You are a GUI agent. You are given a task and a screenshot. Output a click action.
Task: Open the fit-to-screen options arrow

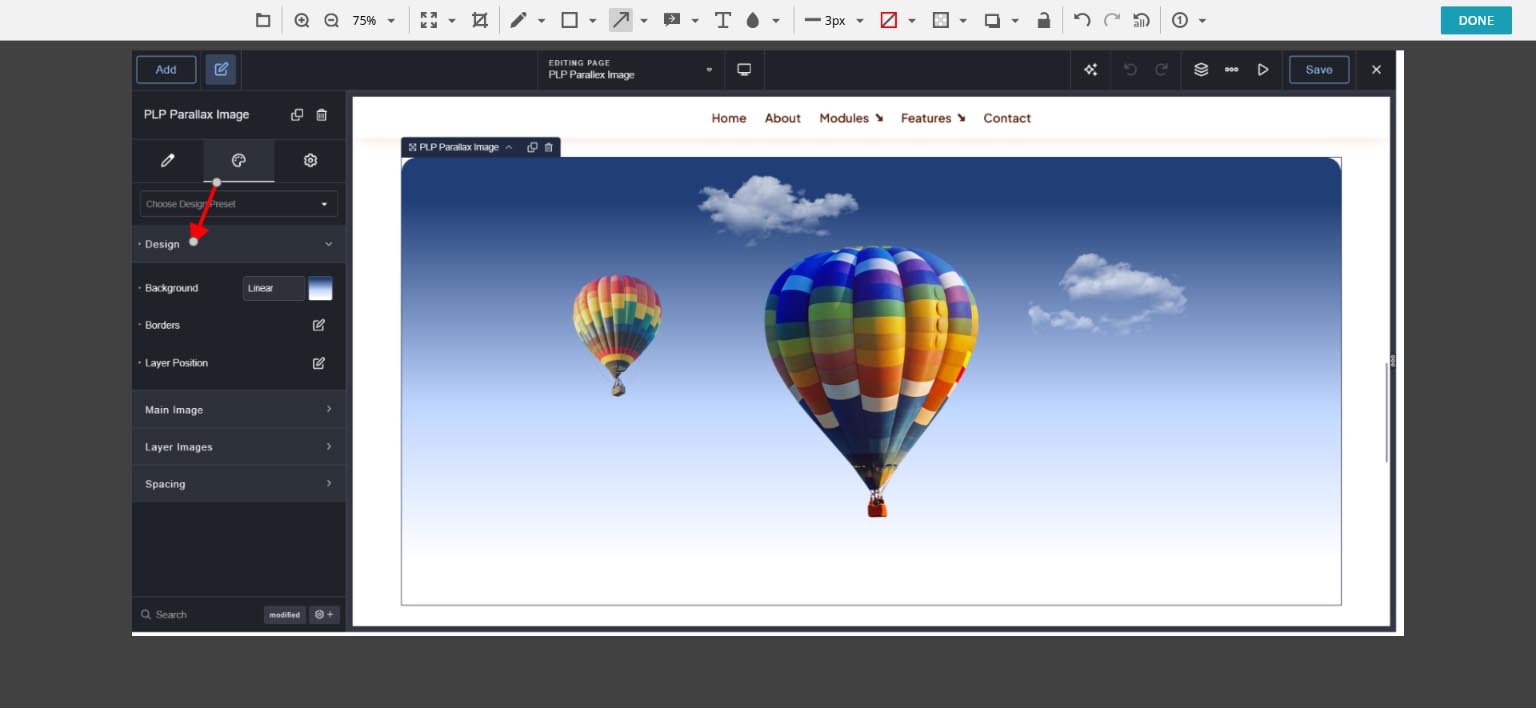pos(452,20)
